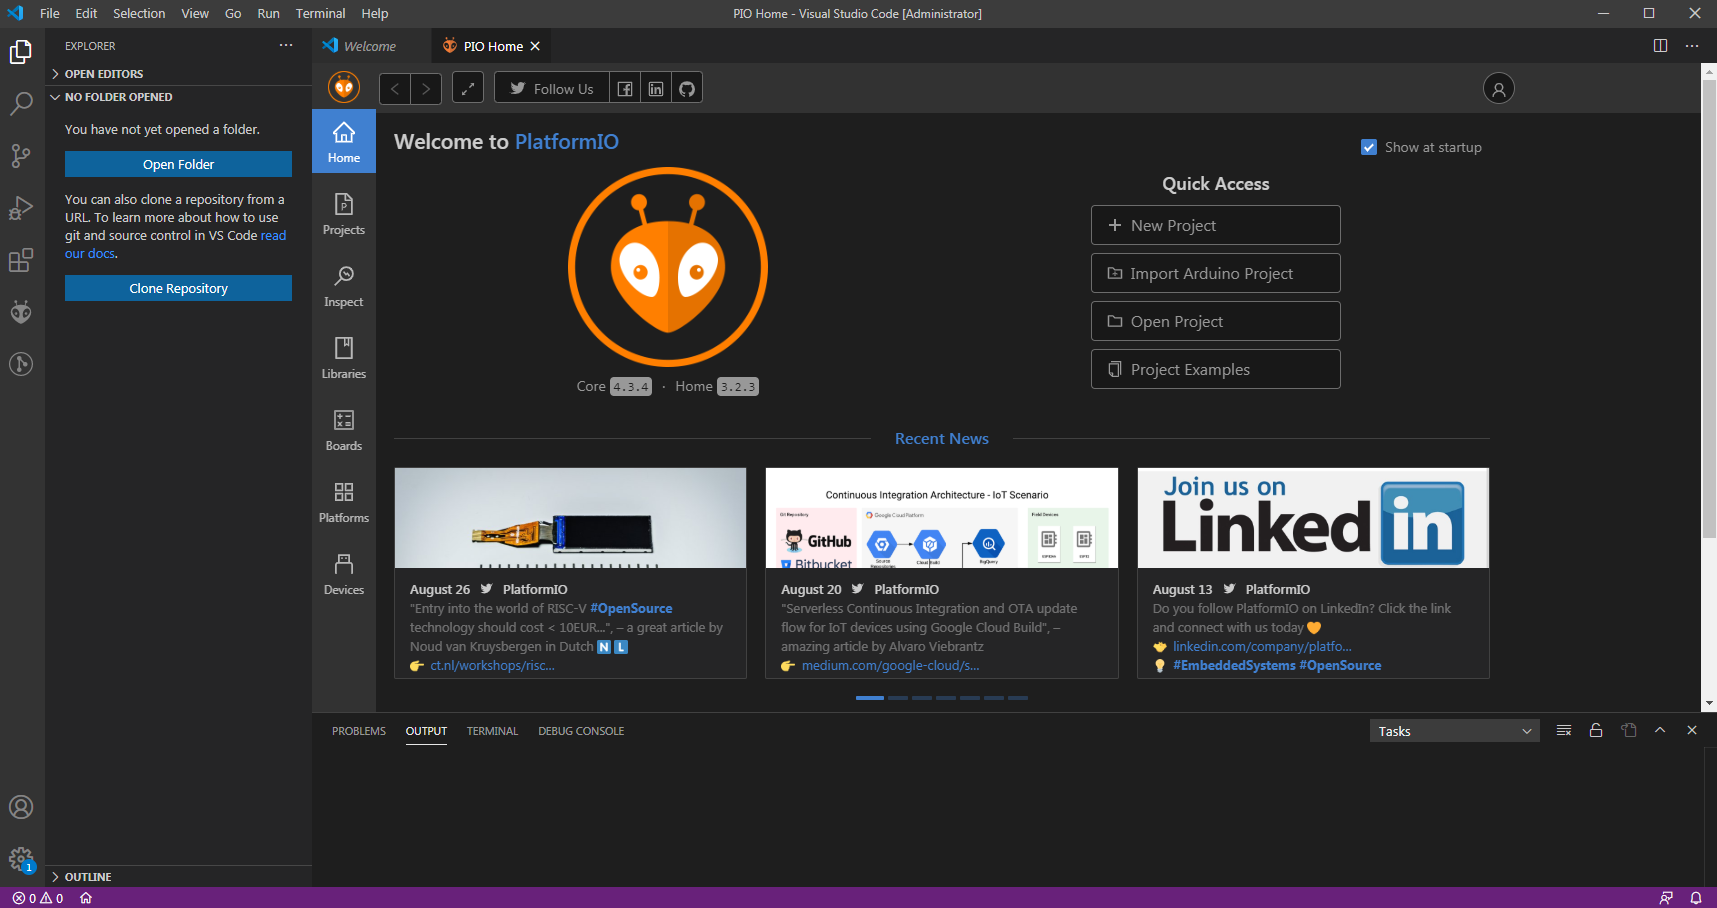
Task: Open PlatformIO Facebook page icon
Action: (x=625, y=89)
